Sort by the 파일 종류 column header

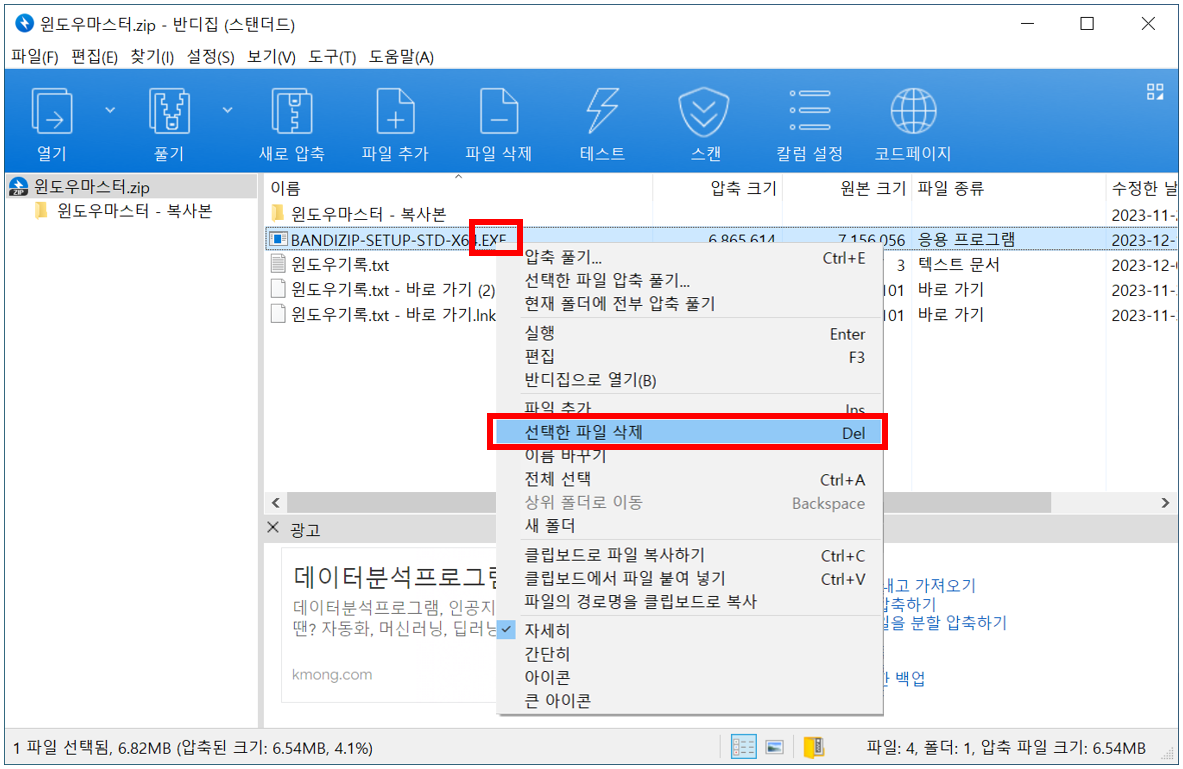(x=1009, y=188)
